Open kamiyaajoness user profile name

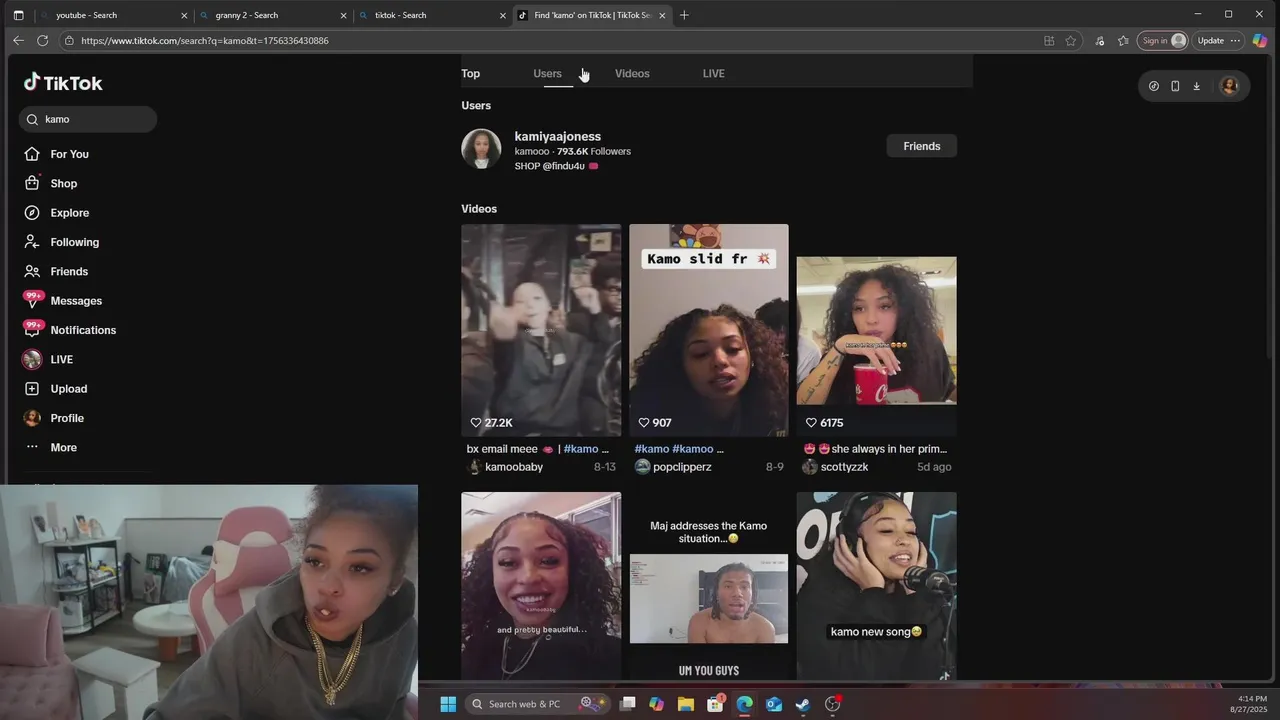[557, 136]
